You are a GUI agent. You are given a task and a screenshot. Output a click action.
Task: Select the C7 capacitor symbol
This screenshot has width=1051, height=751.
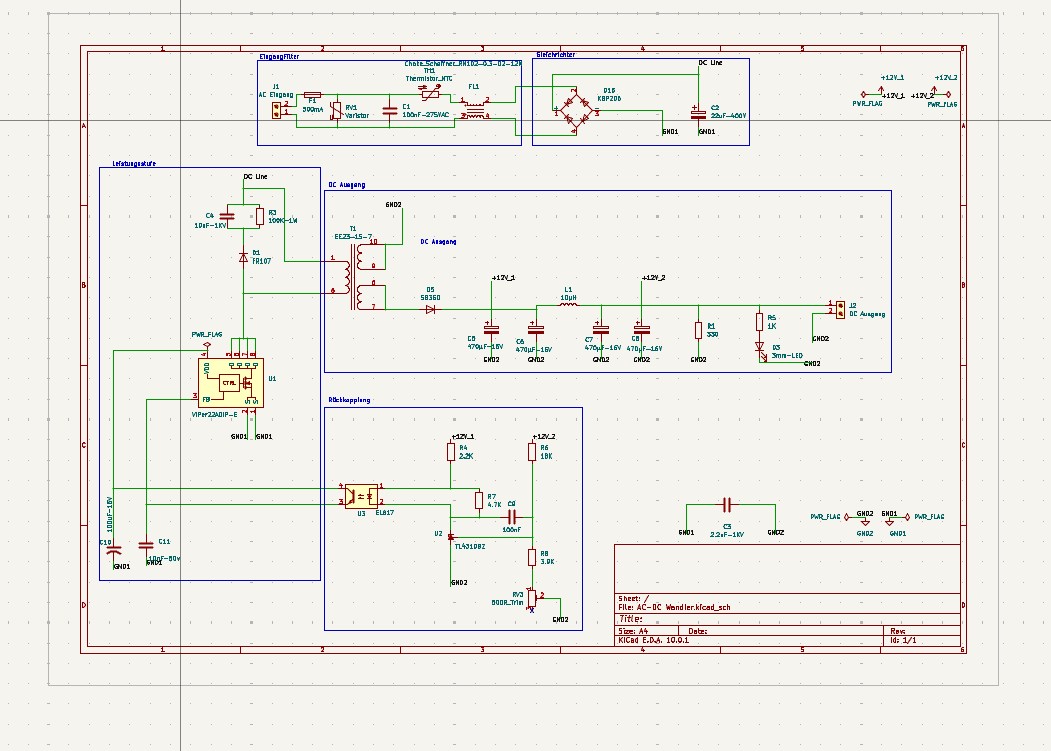tap(601, 329)
